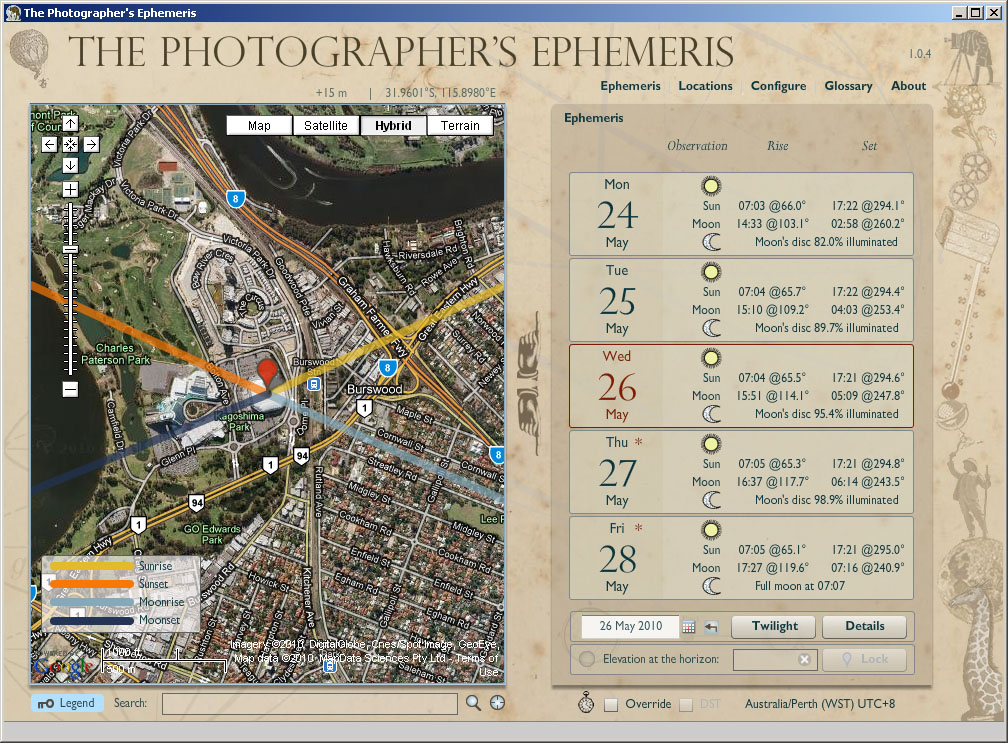Click the red location pin on the map
The height and width of the screenshot is (743, 1008).
coord(267,374)
